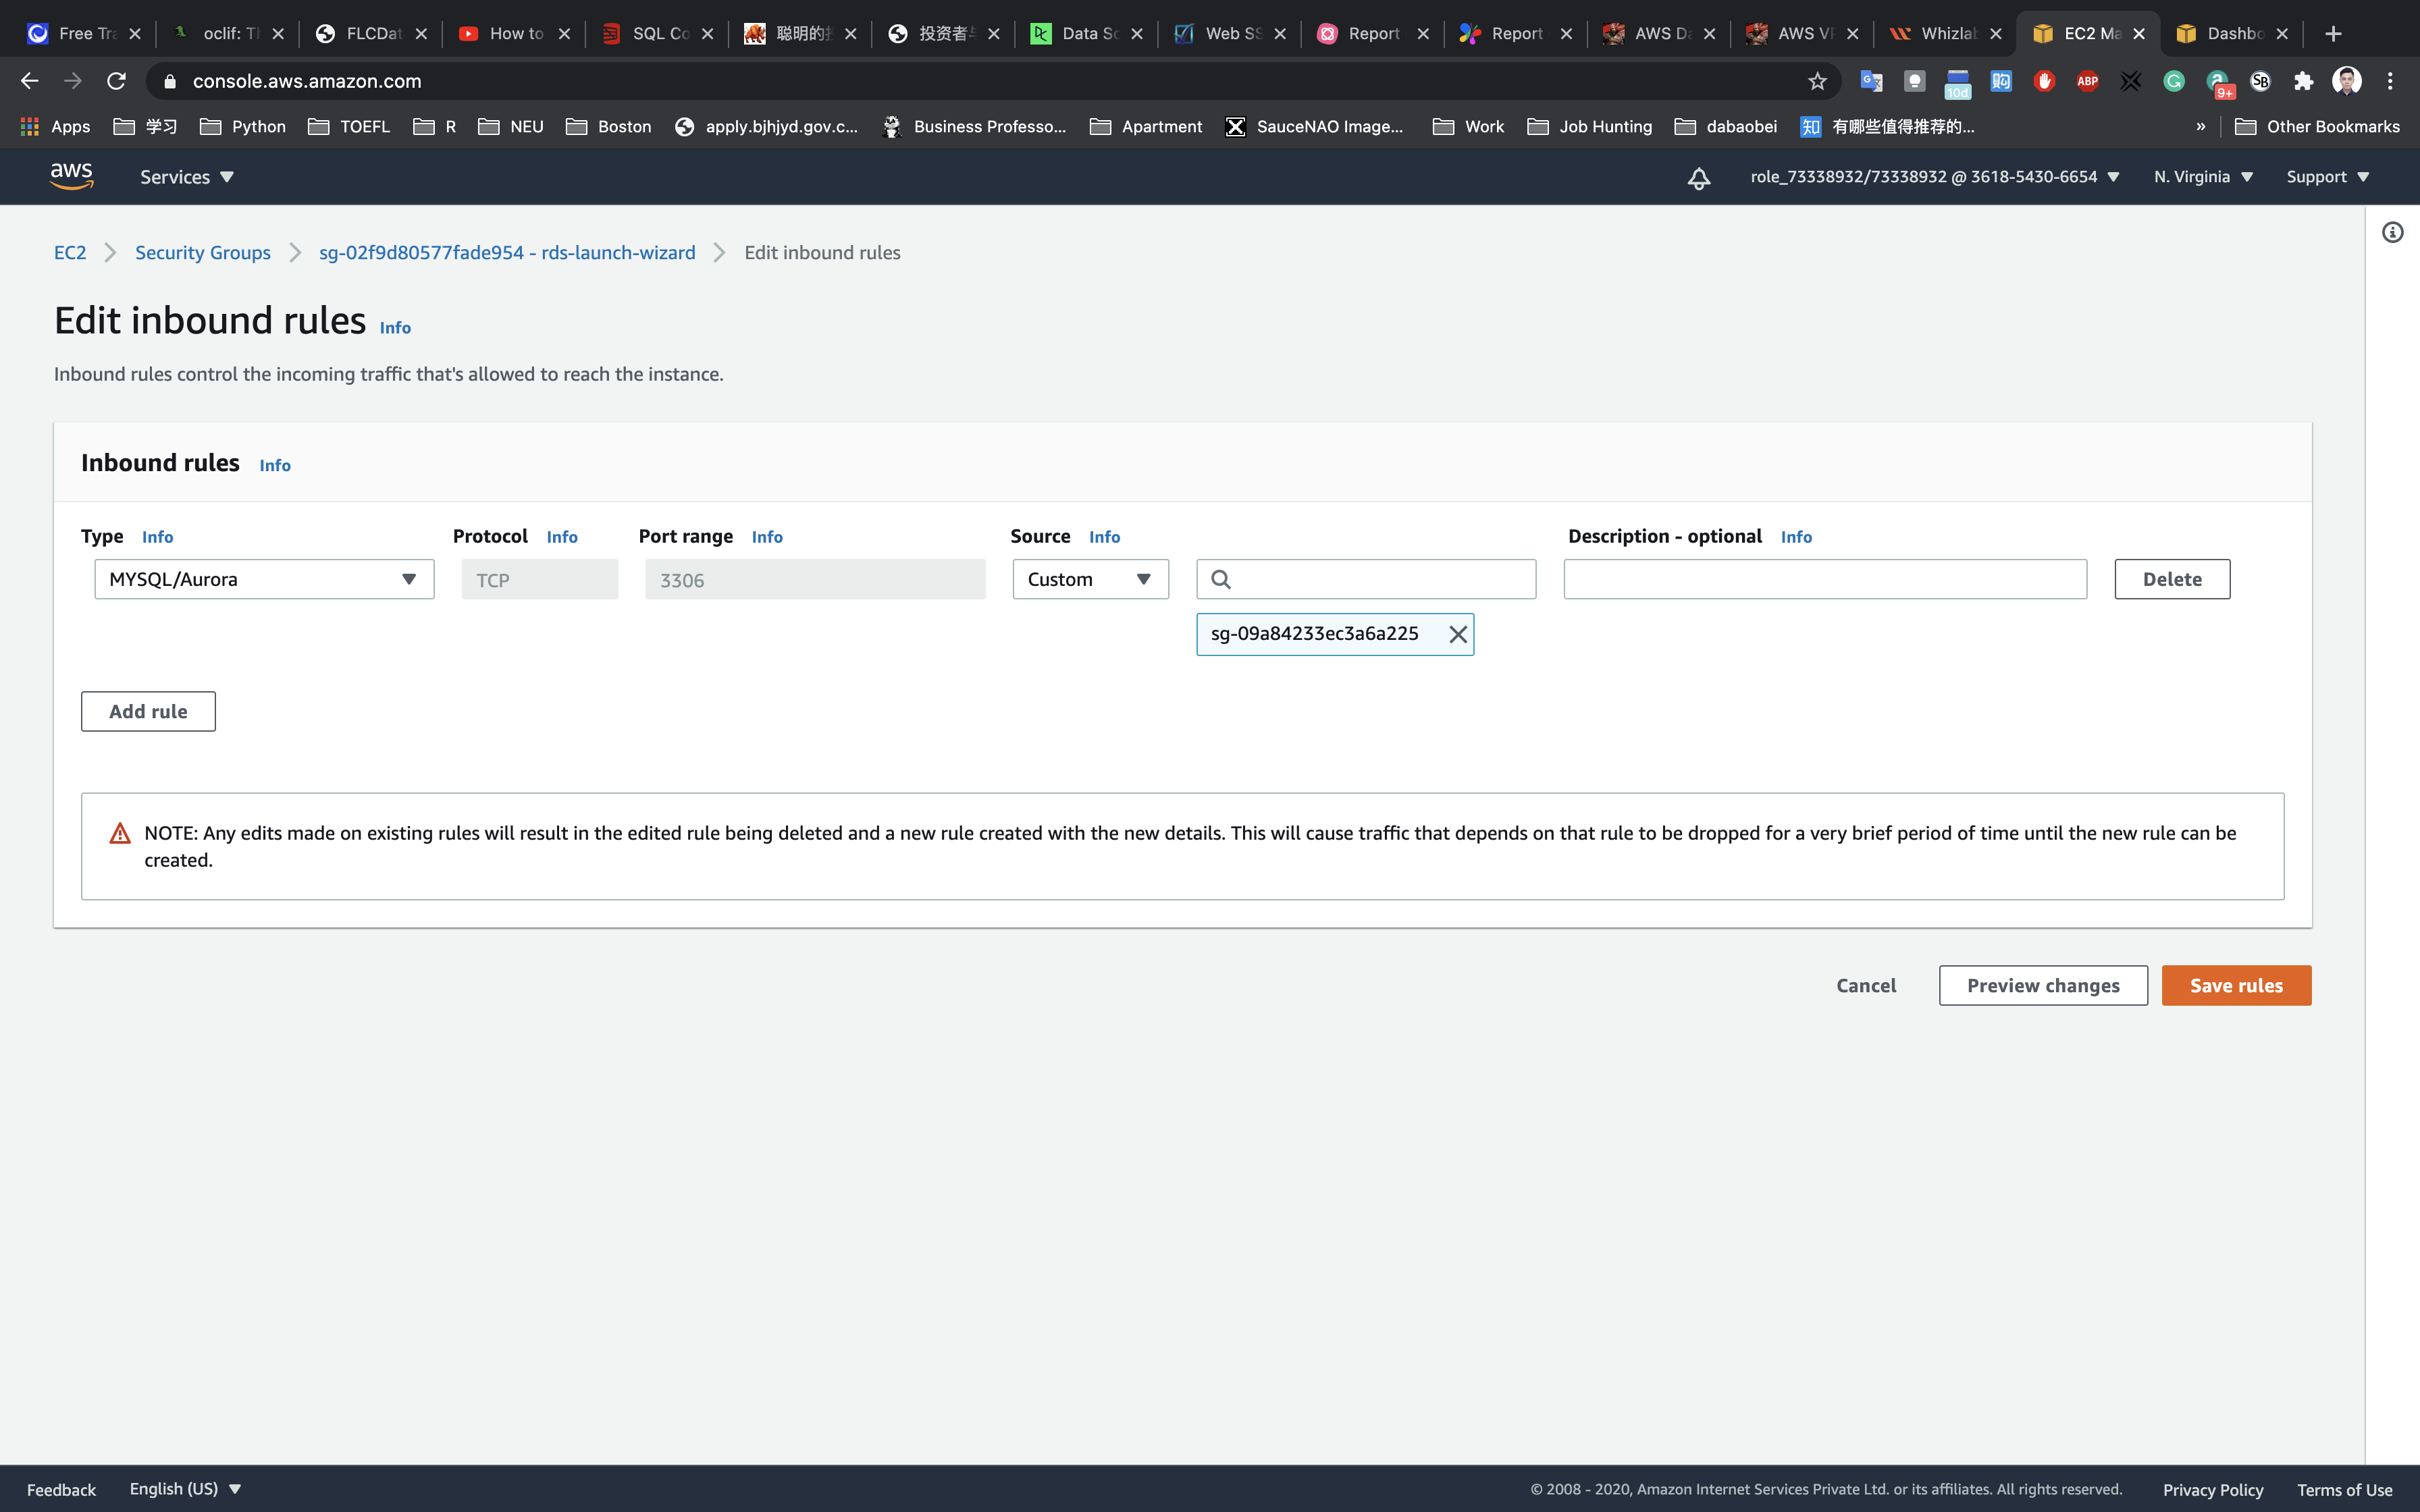Image resolution: width=2420 pixels, height=1512 pixels.
Task: Switch to the Dashboard browser tab
Action: (x=2232, y=33)
